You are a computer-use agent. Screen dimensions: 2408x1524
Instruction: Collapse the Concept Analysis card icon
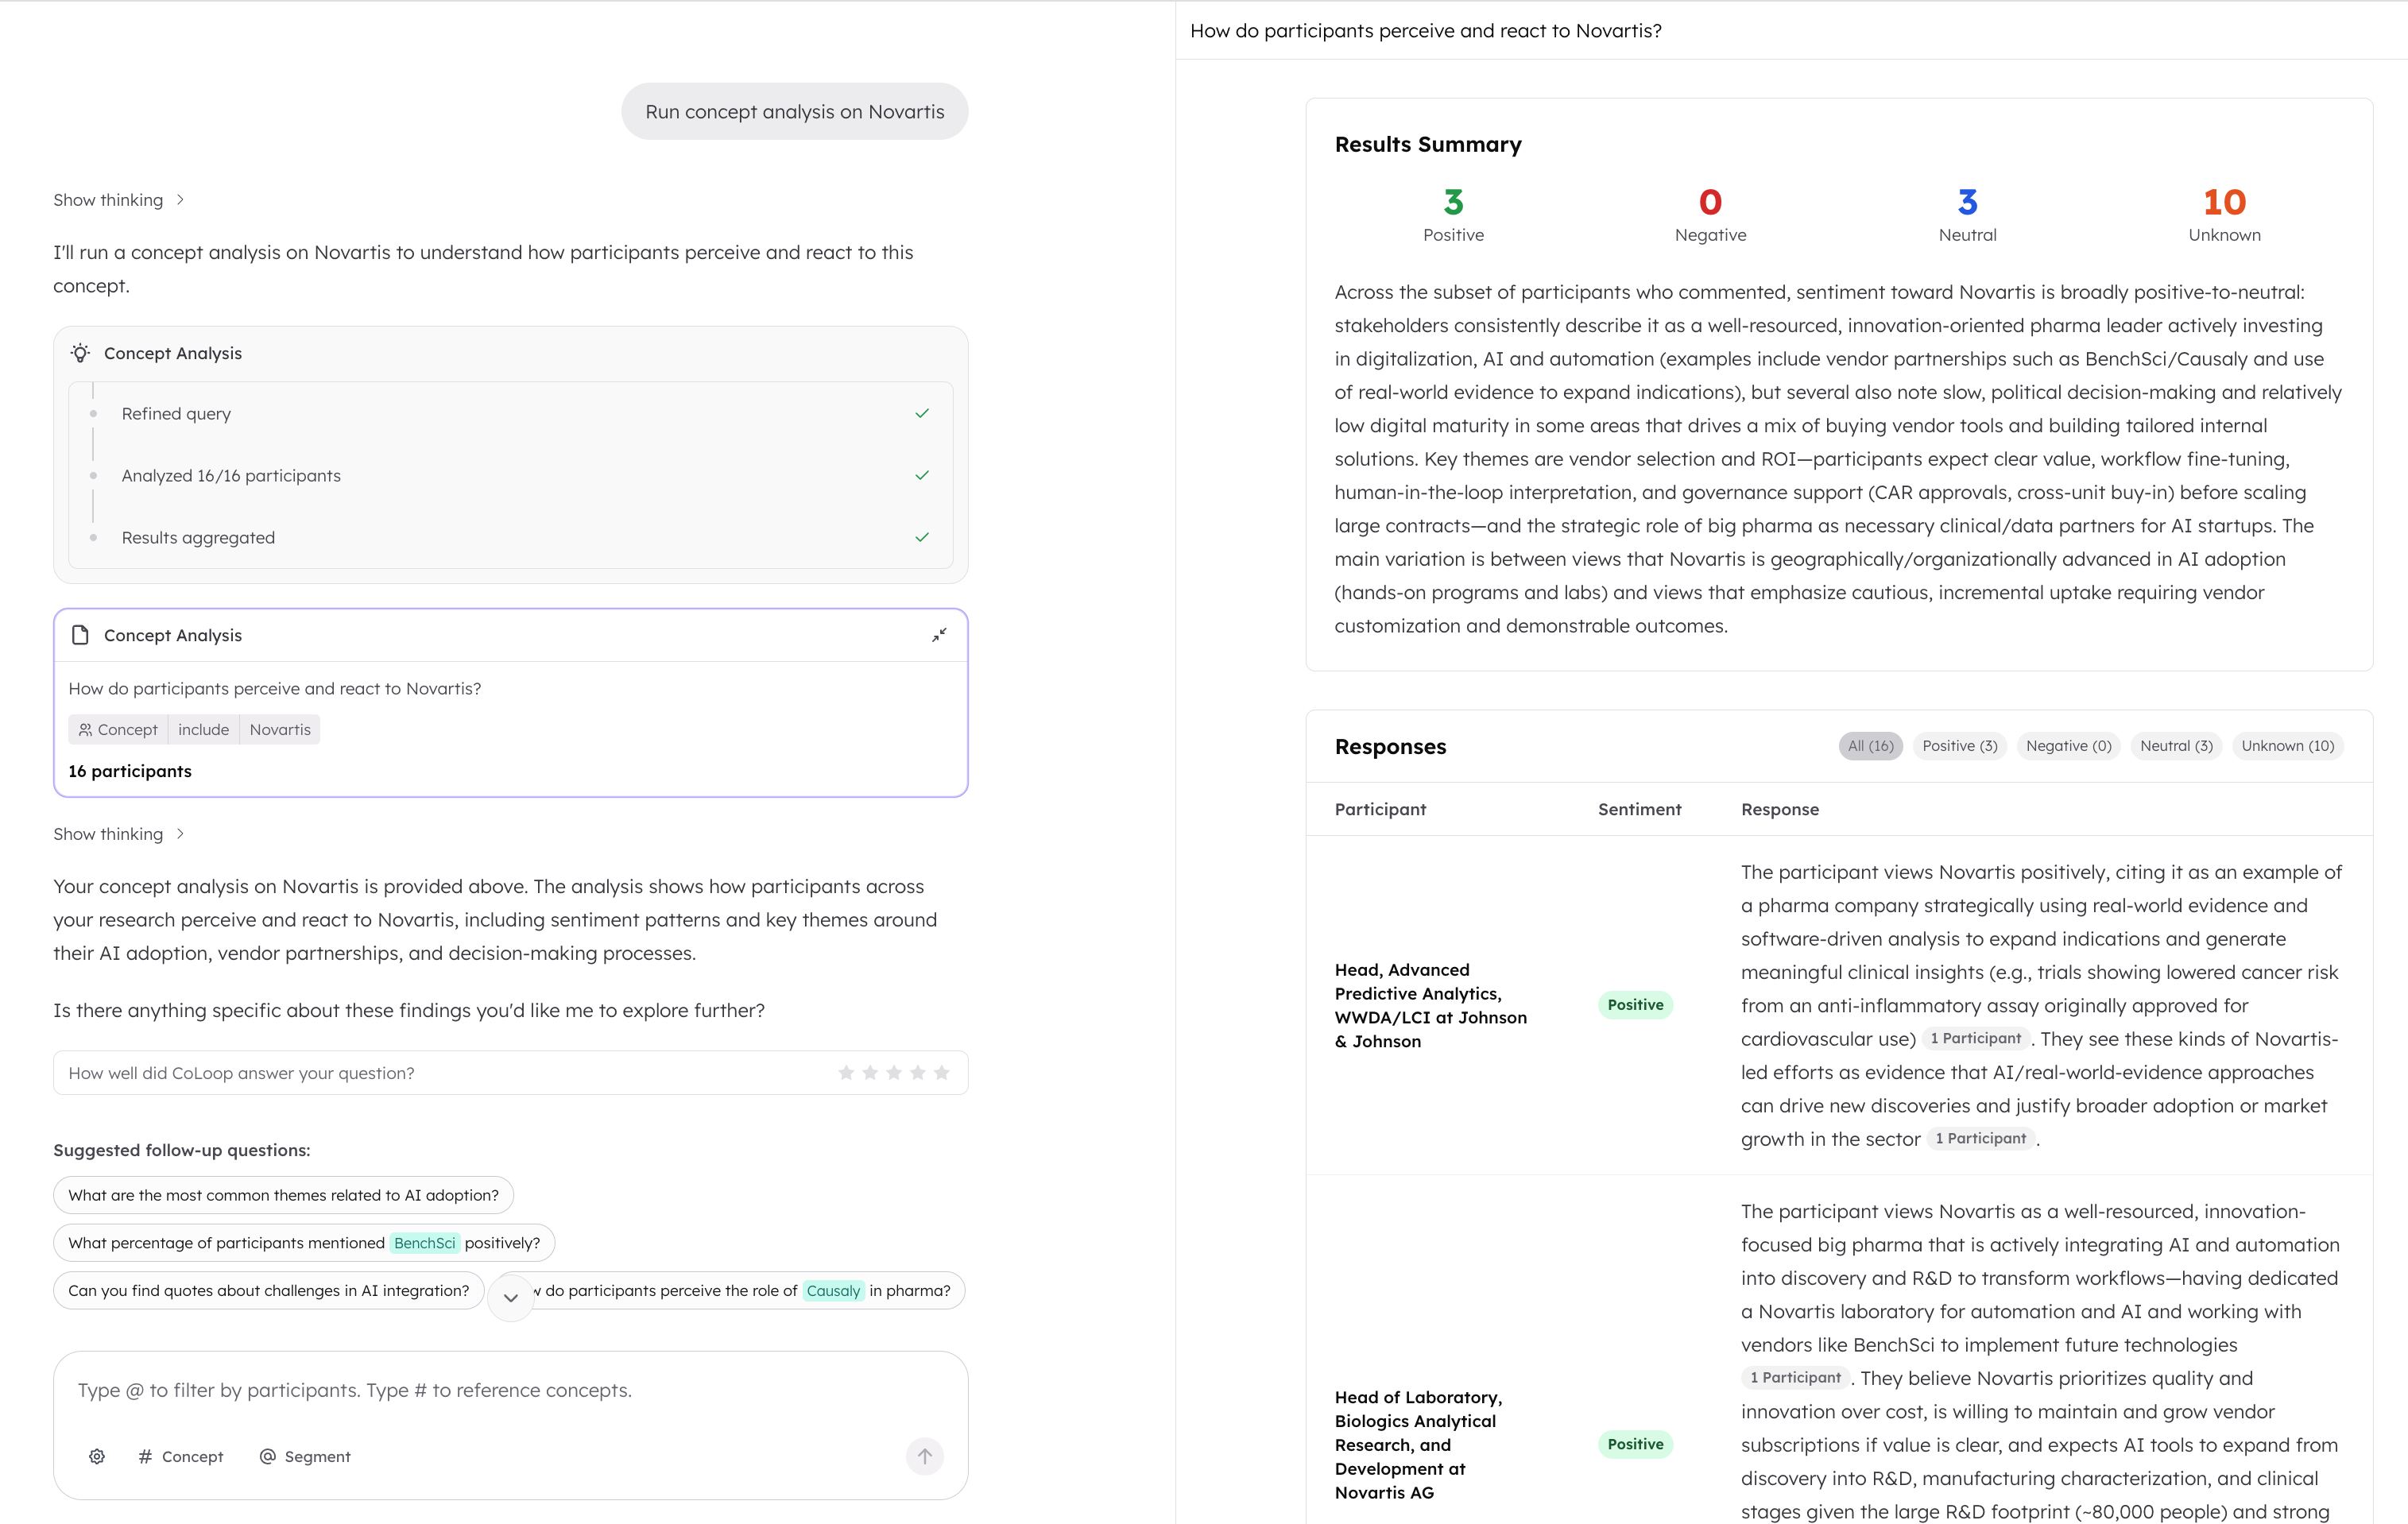(x=939, y=635)
